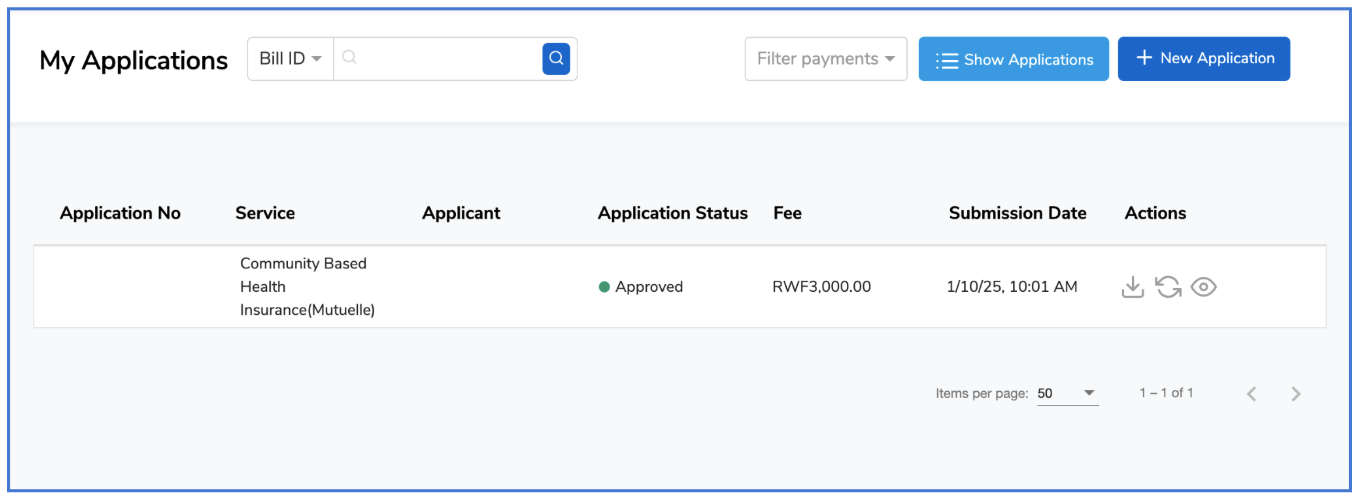Click the Application No column header
The height and width of the screenshot is (500, 1362).
tap(120, 213)
